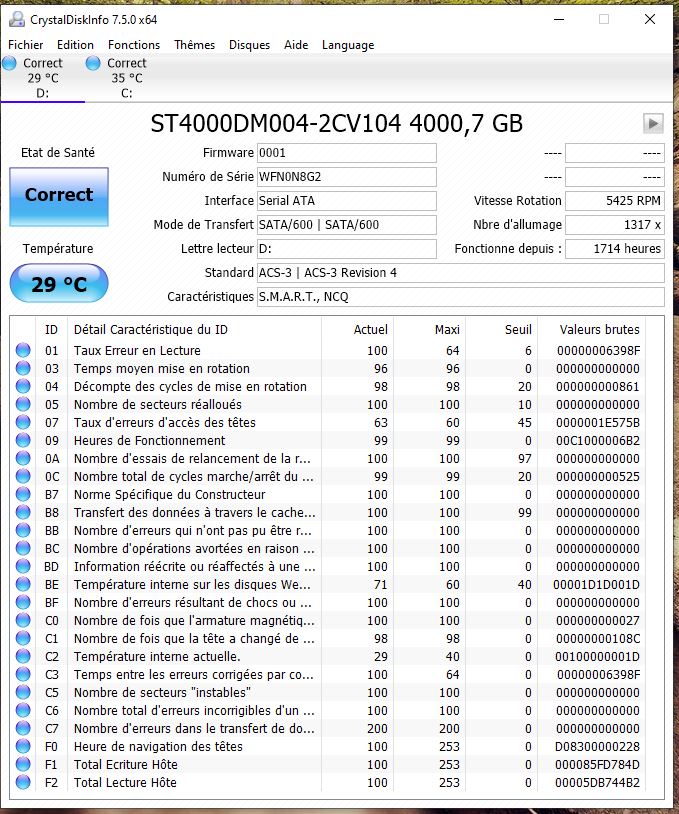Open the Fonctions menu
679x814 pixels.
tap(134, 45)
